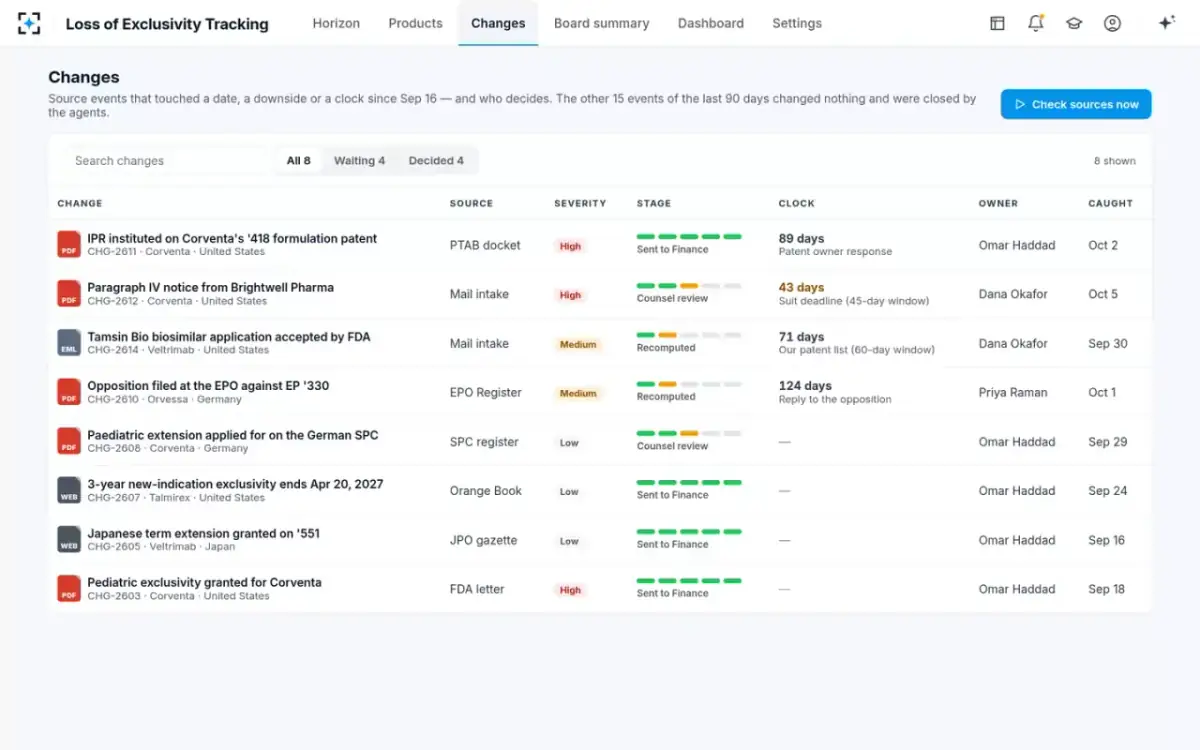Open 'Paragraph IV notice from Brightwell Pharma'
Screen dimensions: 1200x750
[x=210, y=288]
